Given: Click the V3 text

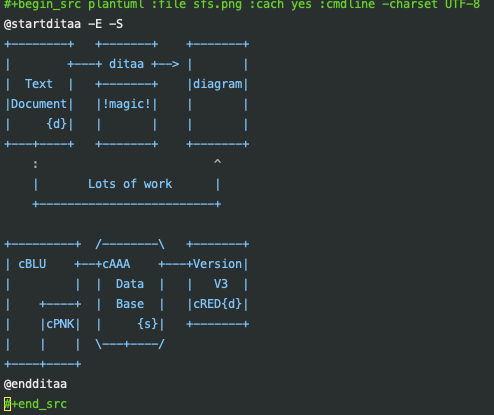Looking at the screenshot, I should (221, 284).
